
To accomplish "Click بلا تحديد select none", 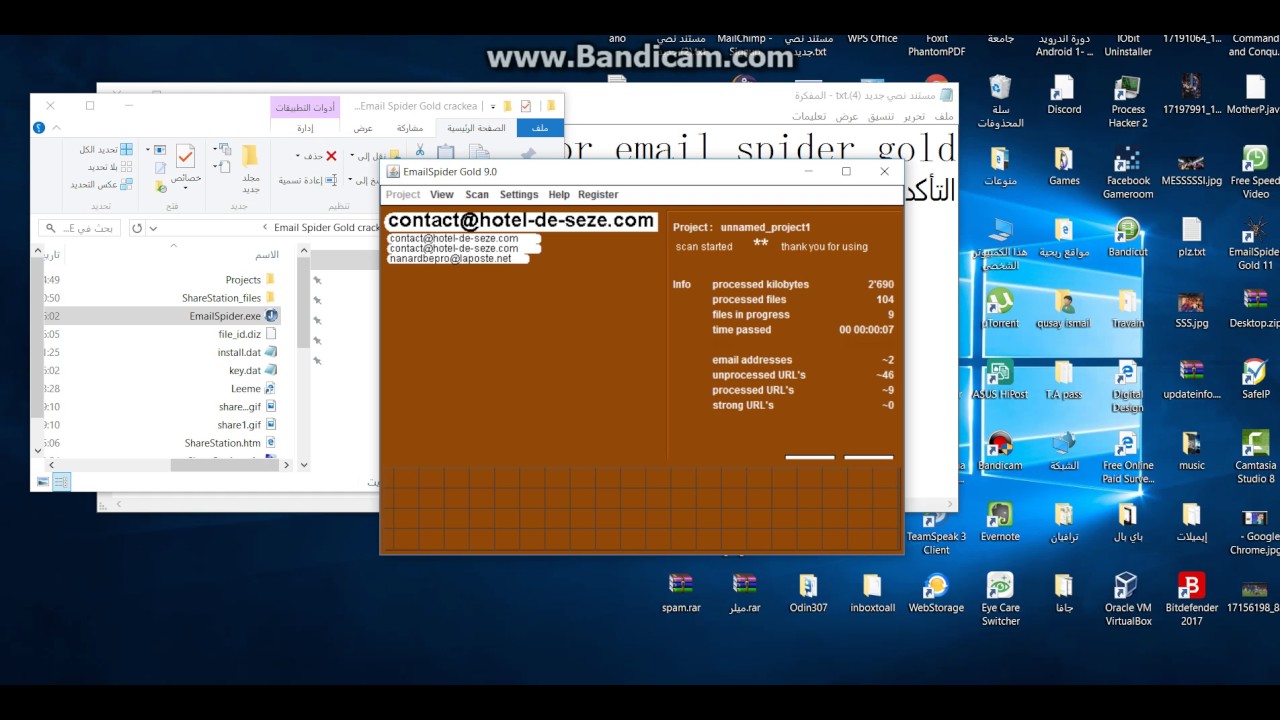I will (x=110, y=167).
